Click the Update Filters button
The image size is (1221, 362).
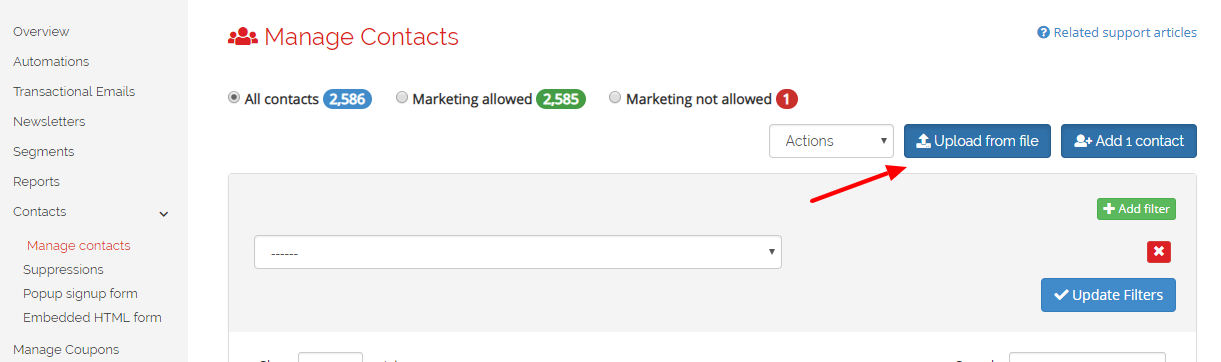1108,295
